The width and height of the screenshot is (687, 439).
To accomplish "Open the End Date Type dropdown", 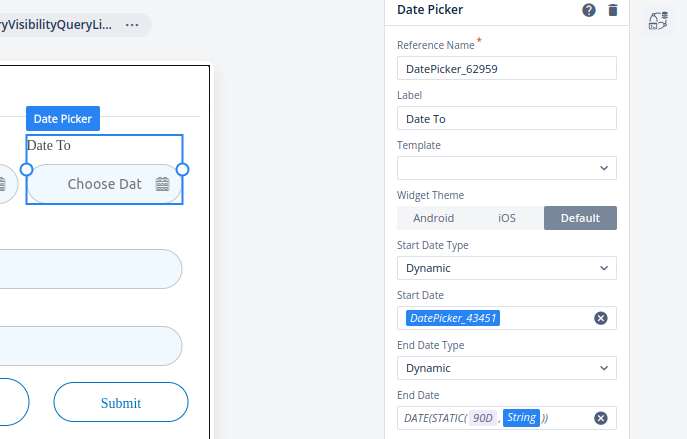I will click(506, 368).
